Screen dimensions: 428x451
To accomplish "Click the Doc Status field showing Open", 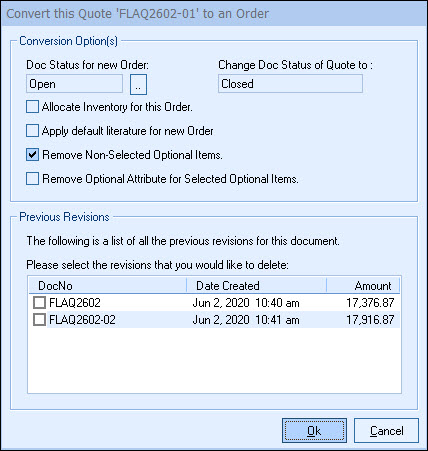I will [x=74, y=84].
